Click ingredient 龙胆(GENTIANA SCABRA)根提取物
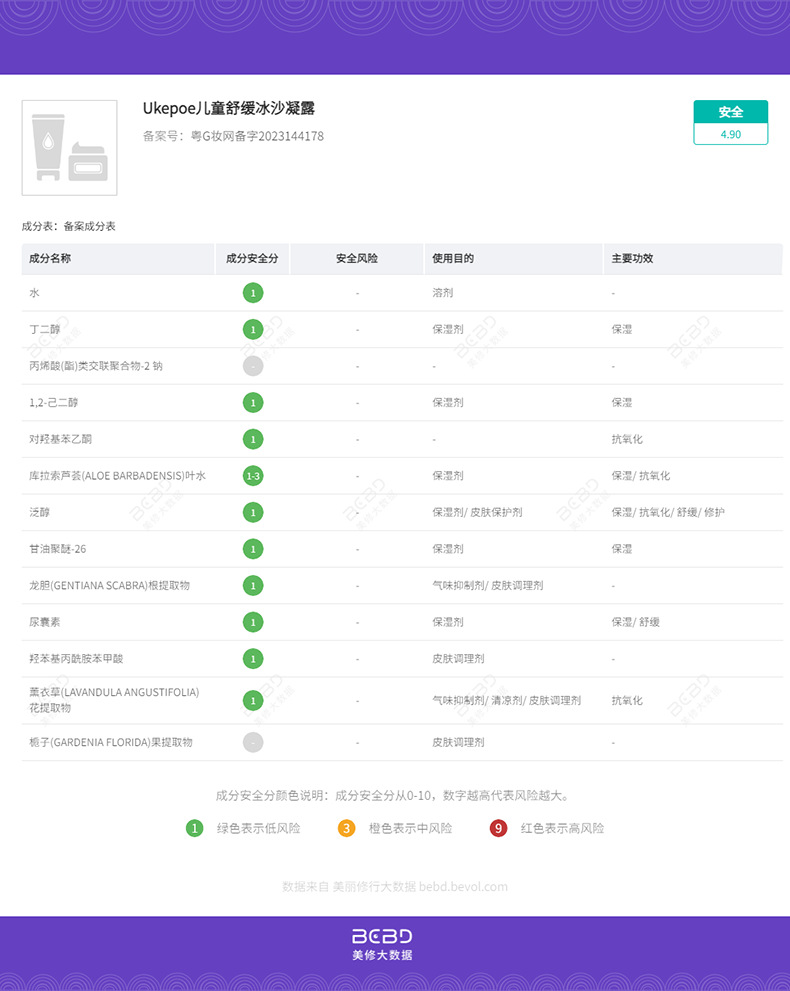Viewport: 790px width, 991px height. [109, 586]
